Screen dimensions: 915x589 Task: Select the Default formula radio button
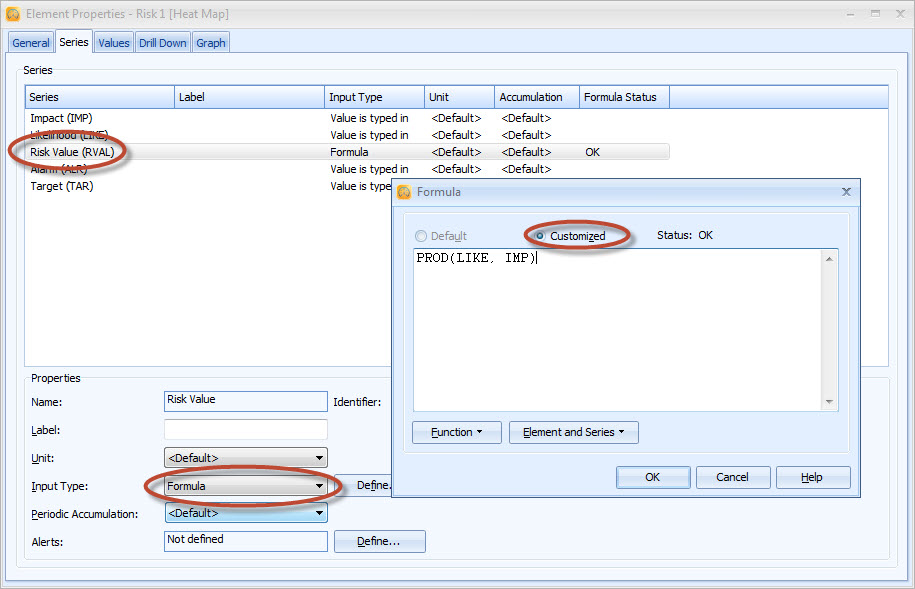click(x=421, y=236)
